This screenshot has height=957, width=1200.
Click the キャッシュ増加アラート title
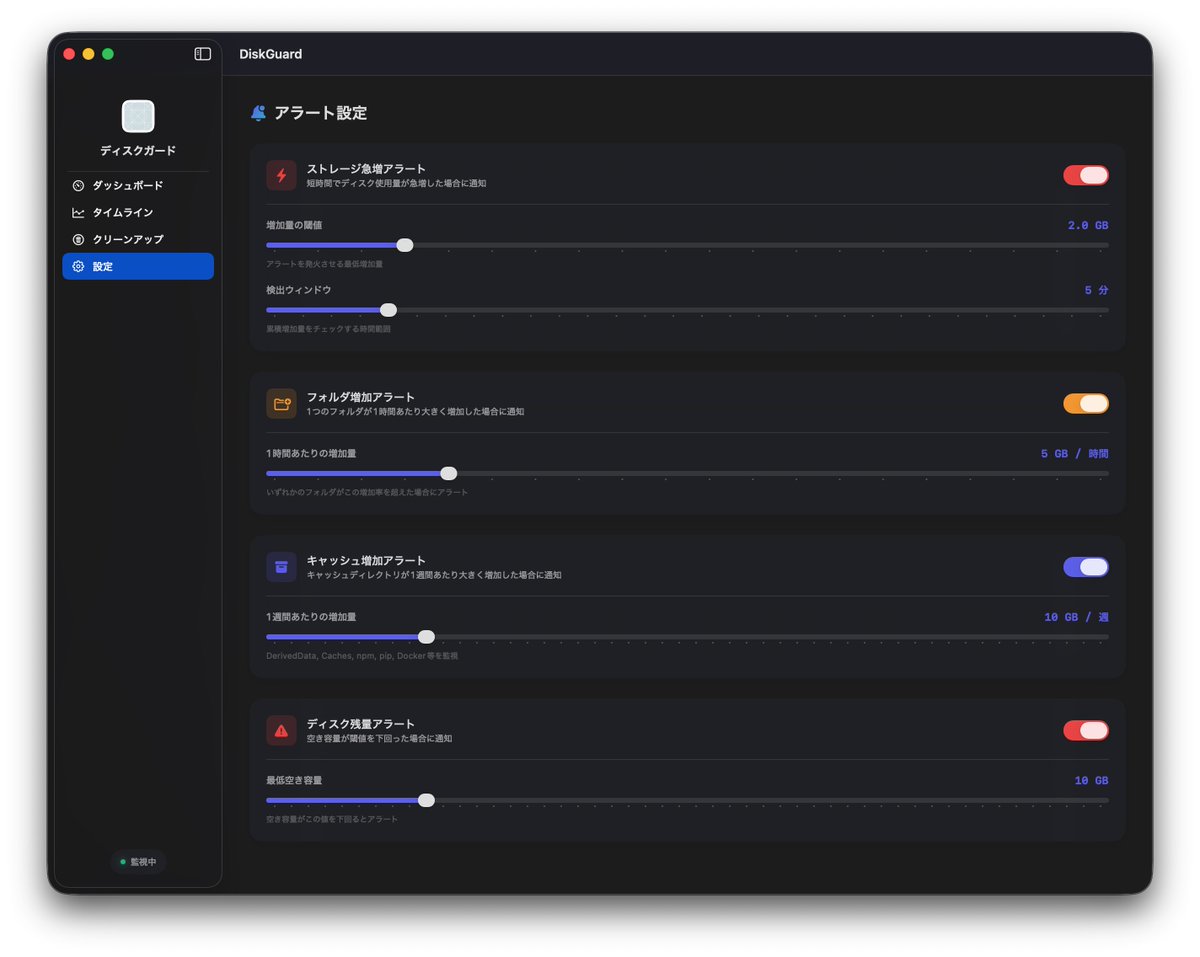point(366,561)
